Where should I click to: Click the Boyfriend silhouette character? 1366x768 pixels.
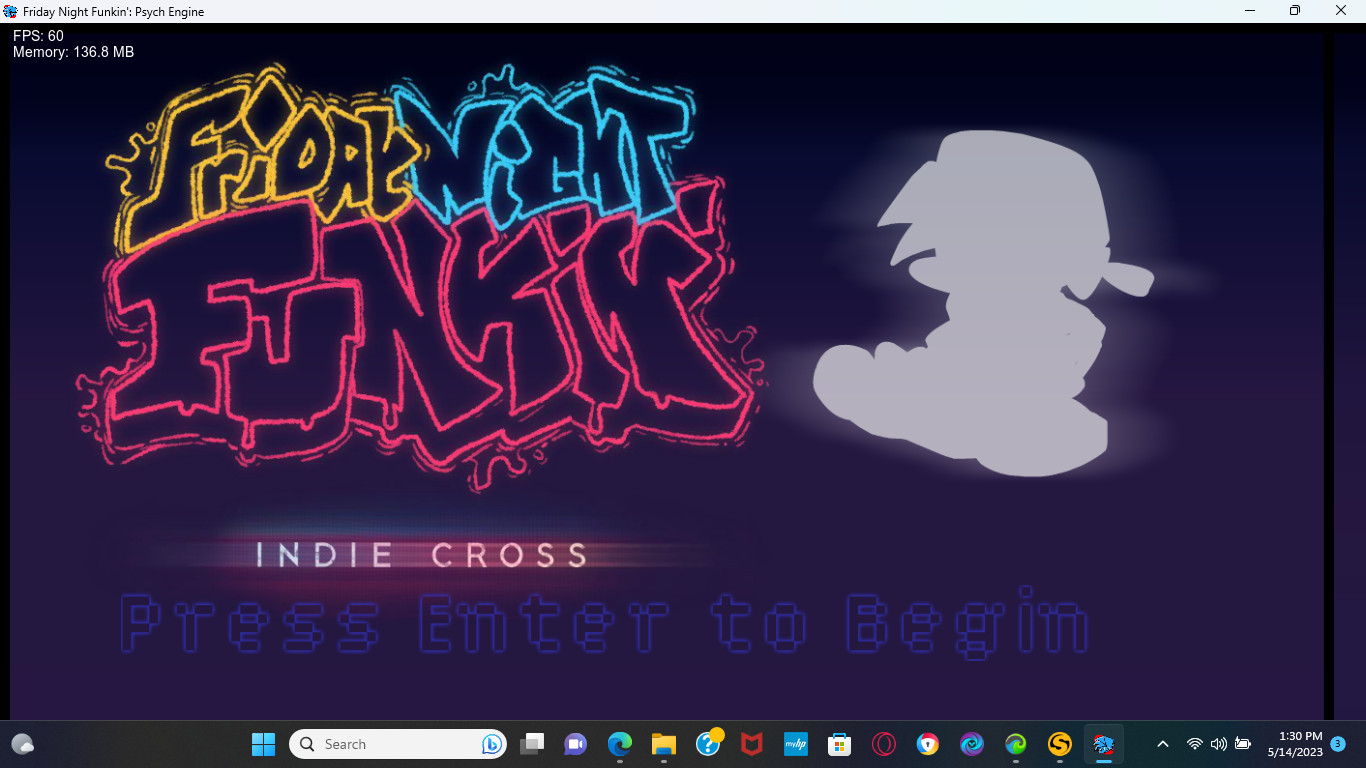pos(985,302)
